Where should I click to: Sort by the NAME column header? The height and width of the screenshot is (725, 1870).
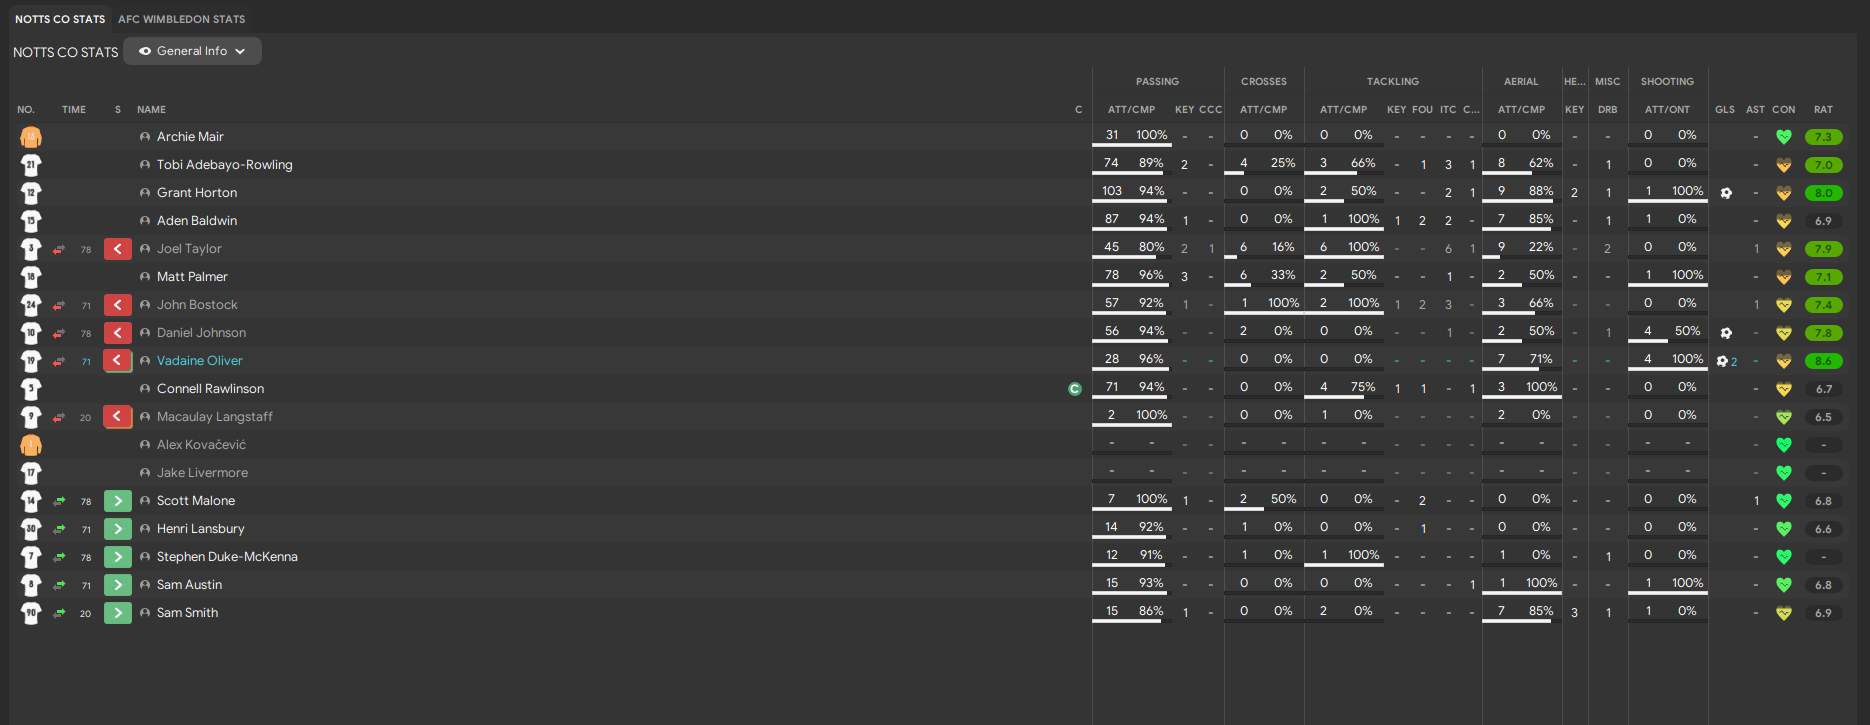click(x=152, y=110)
